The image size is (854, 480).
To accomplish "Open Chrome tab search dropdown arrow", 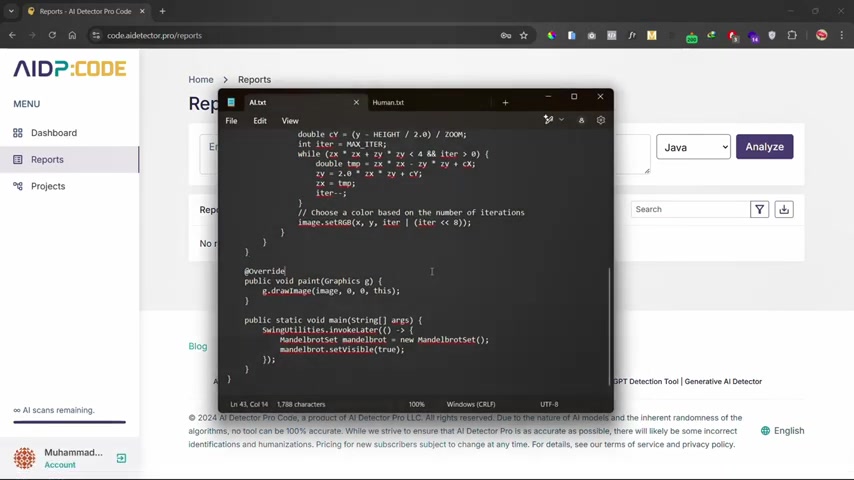I will [x=11, y=11].
